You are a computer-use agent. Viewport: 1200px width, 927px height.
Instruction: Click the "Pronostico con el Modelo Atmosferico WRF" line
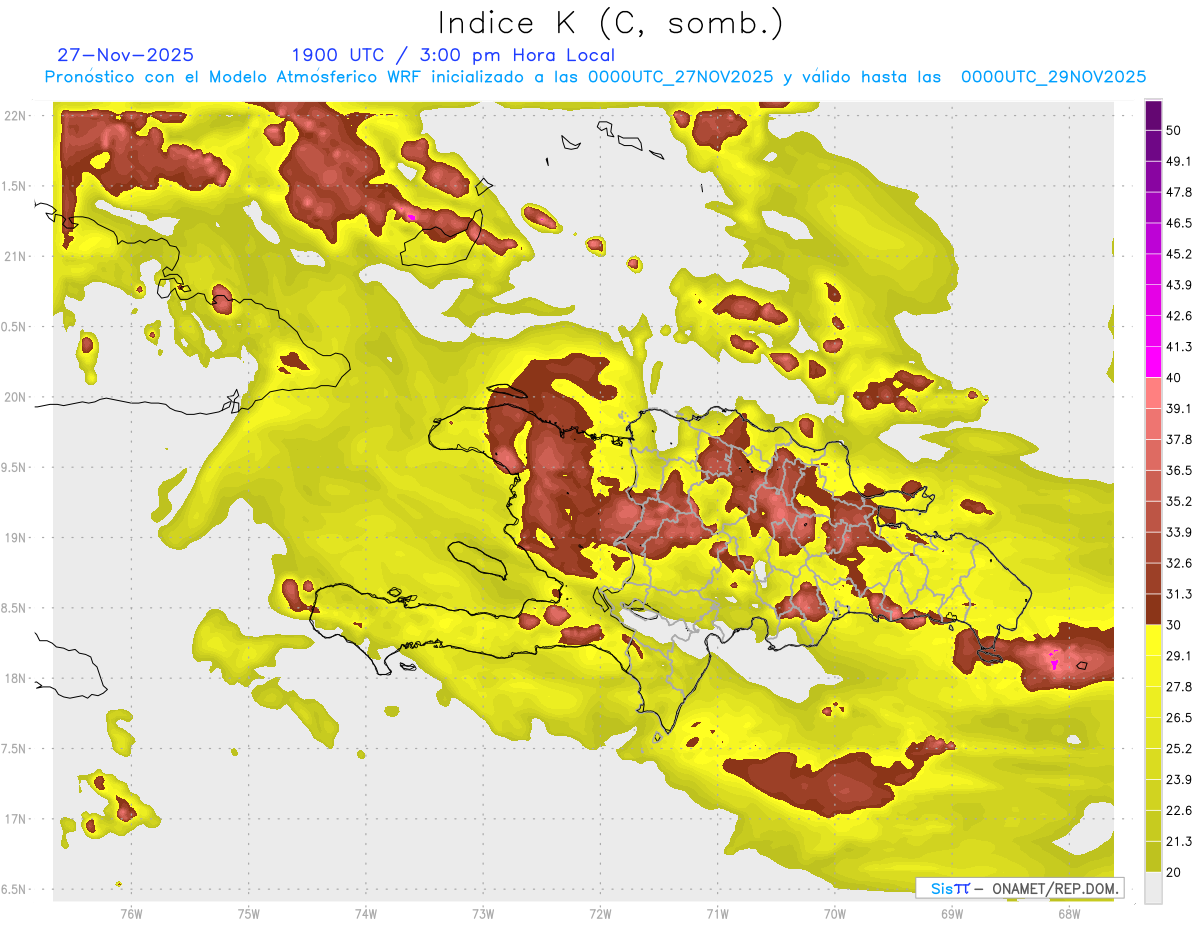[x=595, y=77]
